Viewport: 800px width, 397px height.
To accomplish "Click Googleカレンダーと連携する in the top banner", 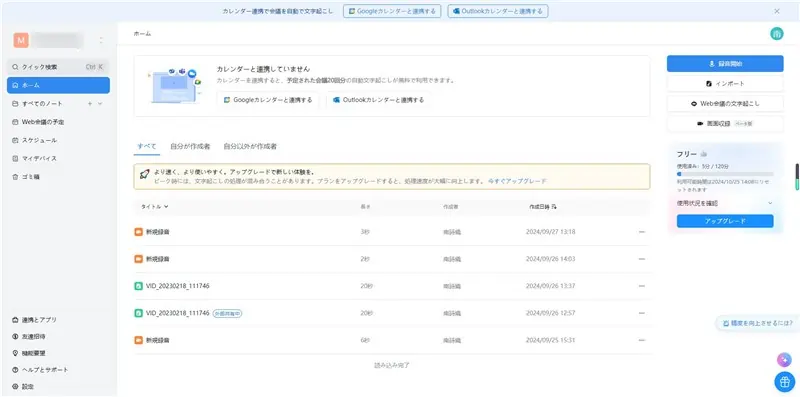I will 392,11.
